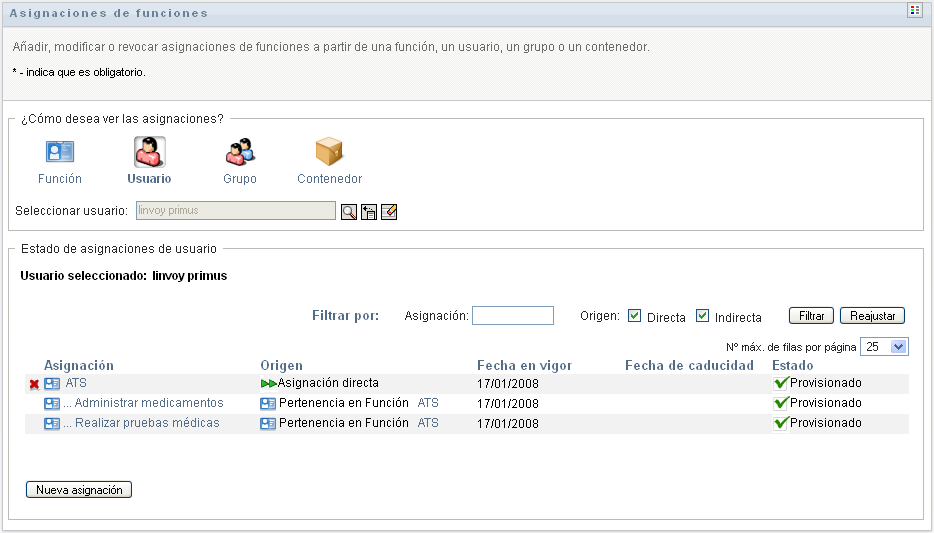Select the Función view icon
The height and width of the screenshot is (533, 934).
point(60,152)
